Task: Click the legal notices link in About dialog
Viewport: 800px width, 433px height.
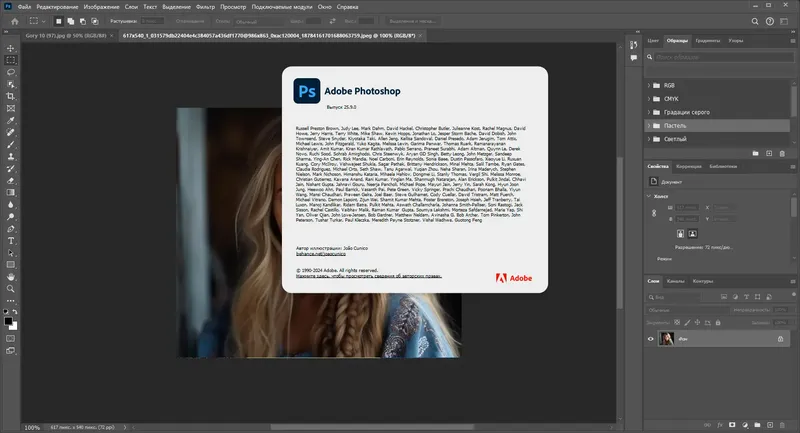Action: tap(369, 276)
